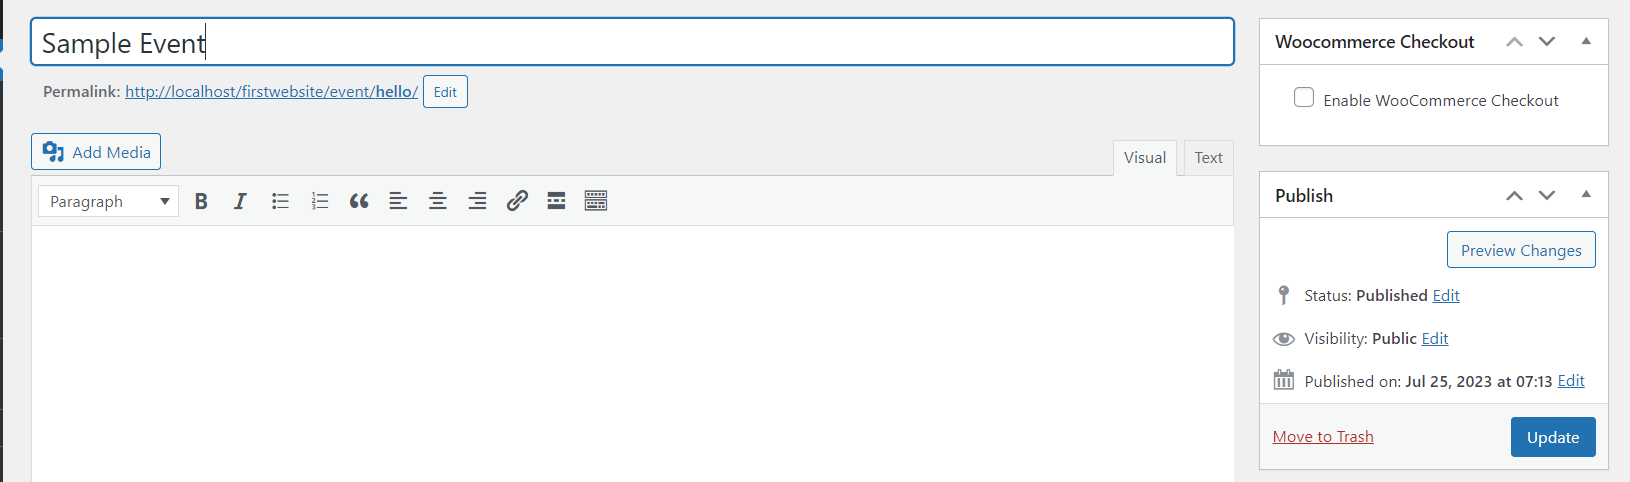The width and height of the screenshot is (1630, 482).
Task: Toggle bold formatting in editor toolbar
Action: [x=201, y=201]
